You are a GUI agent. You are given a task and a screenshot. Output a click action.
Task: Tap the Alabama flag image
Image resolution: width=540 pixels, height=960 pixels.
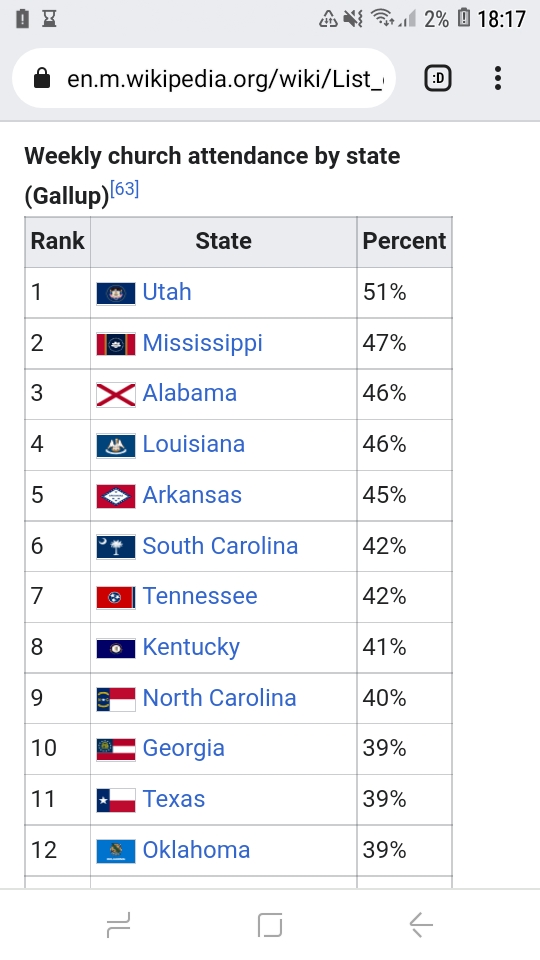116,395
